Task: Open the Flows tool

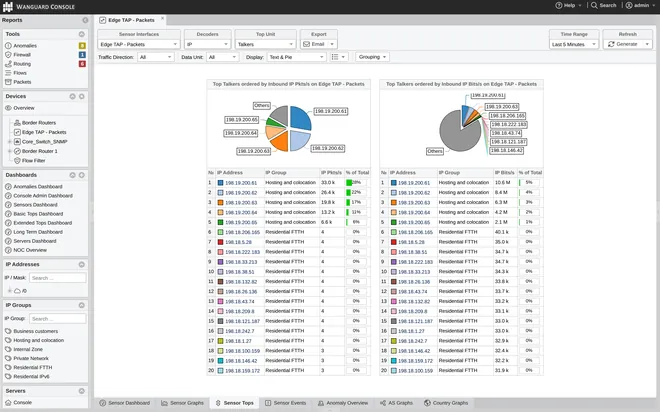Action: (20, 73)
